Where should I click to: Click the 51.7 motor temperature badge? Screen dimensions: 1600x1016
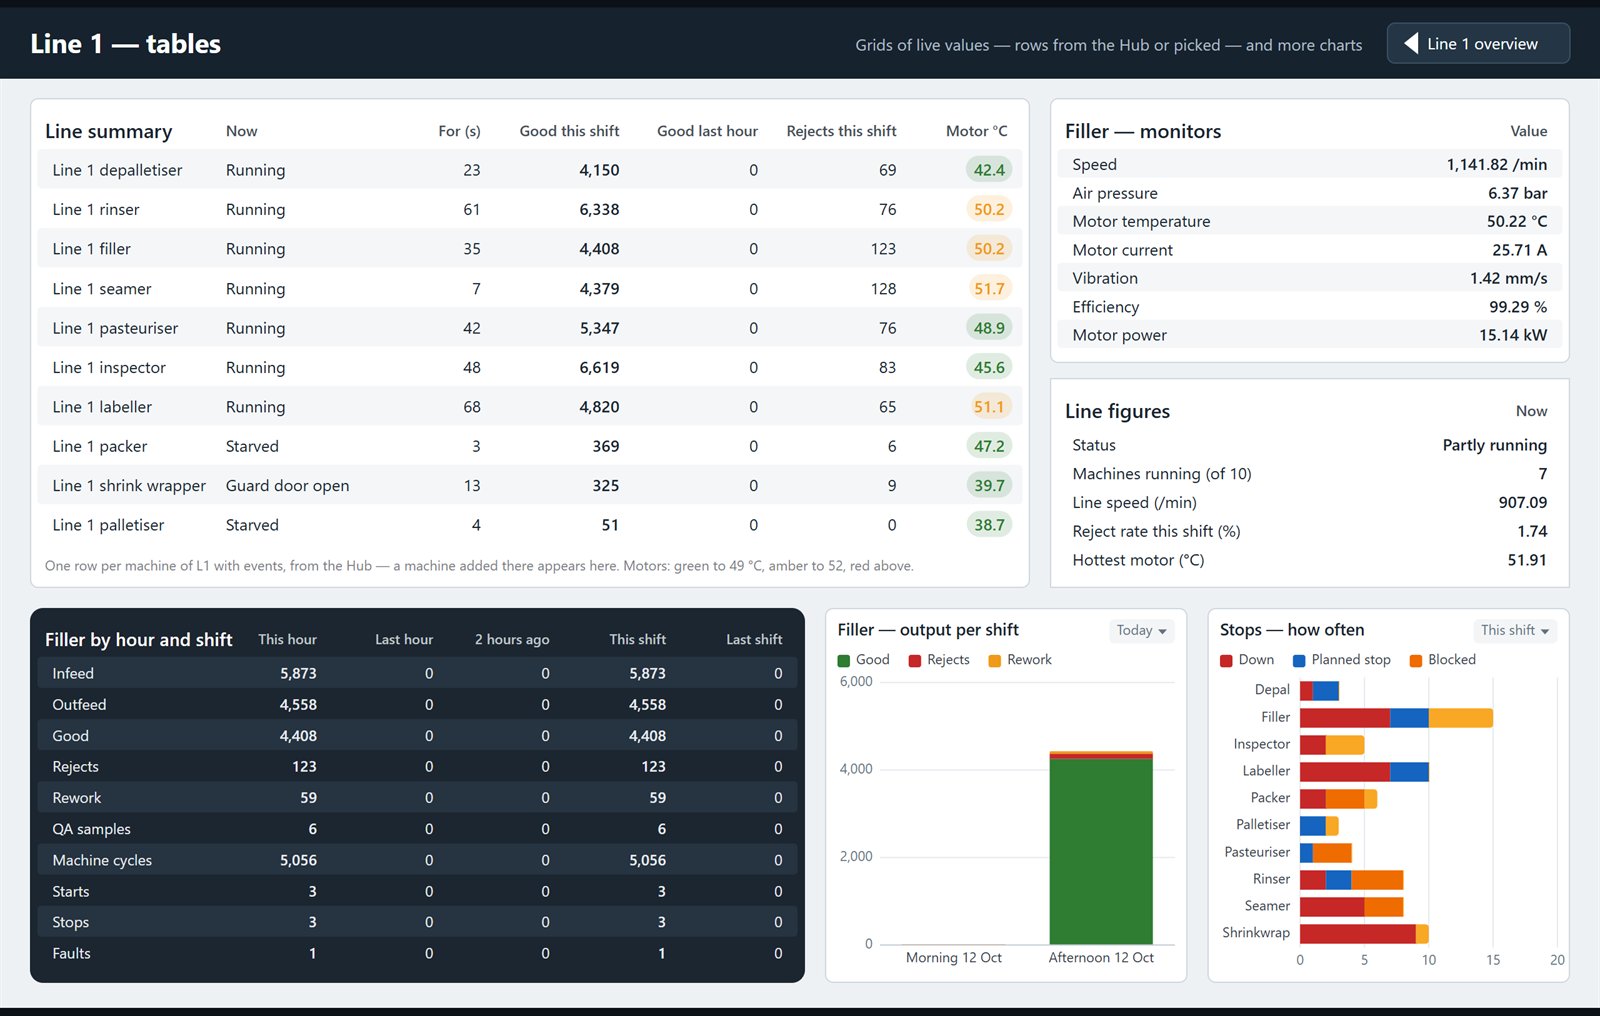[989, 289]
